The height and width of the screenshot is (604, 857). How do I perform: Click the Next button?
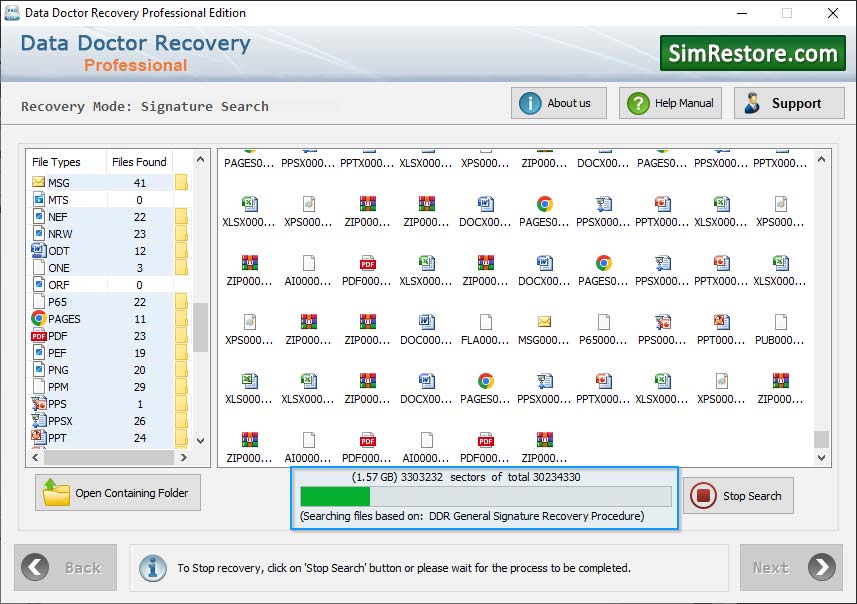pos(791,567)
